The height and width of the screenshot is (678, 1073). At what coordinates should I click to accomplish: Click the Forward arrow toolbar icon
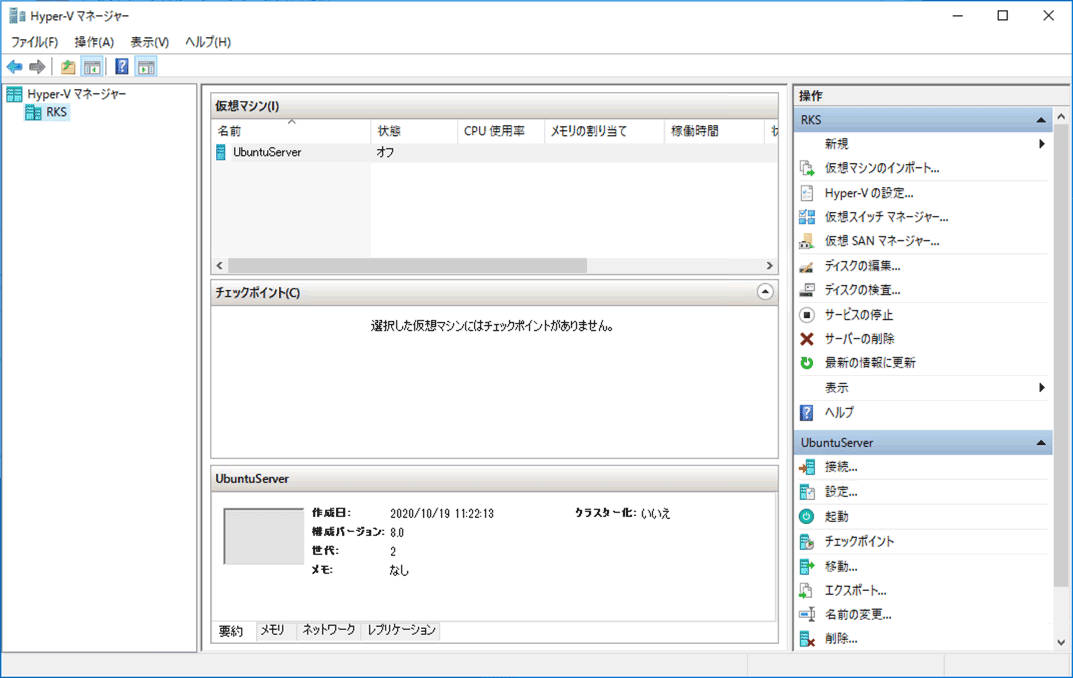point(37,66)
